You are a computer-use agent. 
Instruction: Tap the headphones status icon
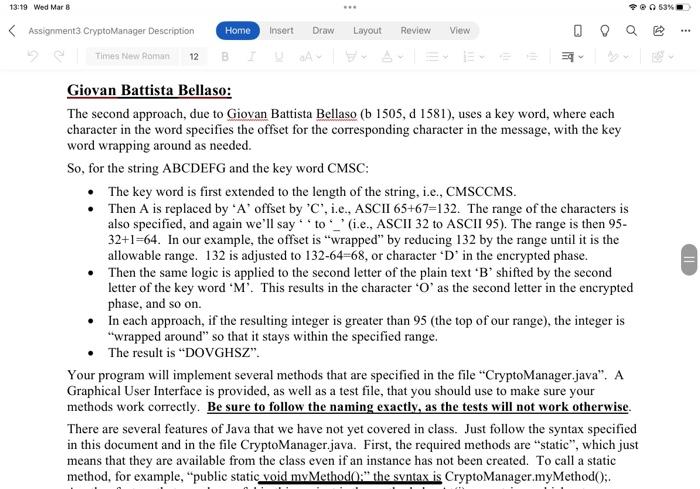(x=652, y=7)
